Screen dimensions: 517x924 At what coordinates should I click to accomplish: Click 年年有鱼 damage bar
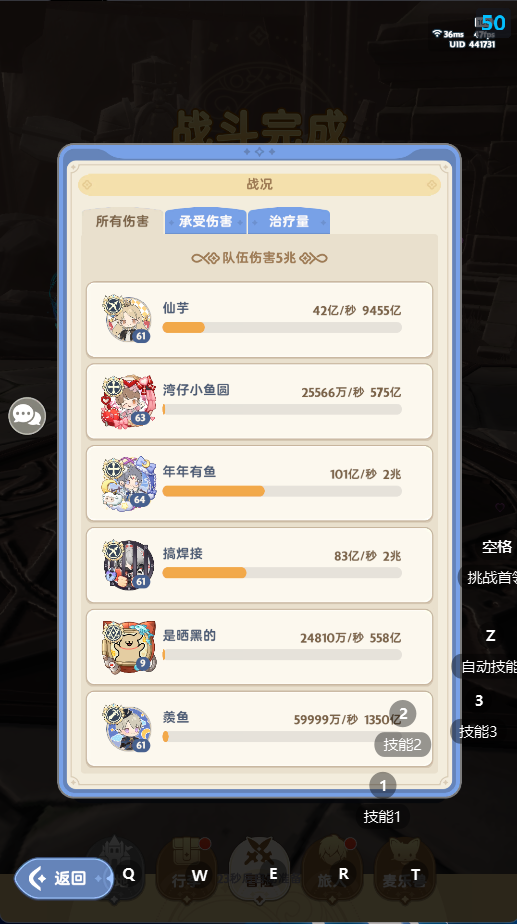point(282,491)
